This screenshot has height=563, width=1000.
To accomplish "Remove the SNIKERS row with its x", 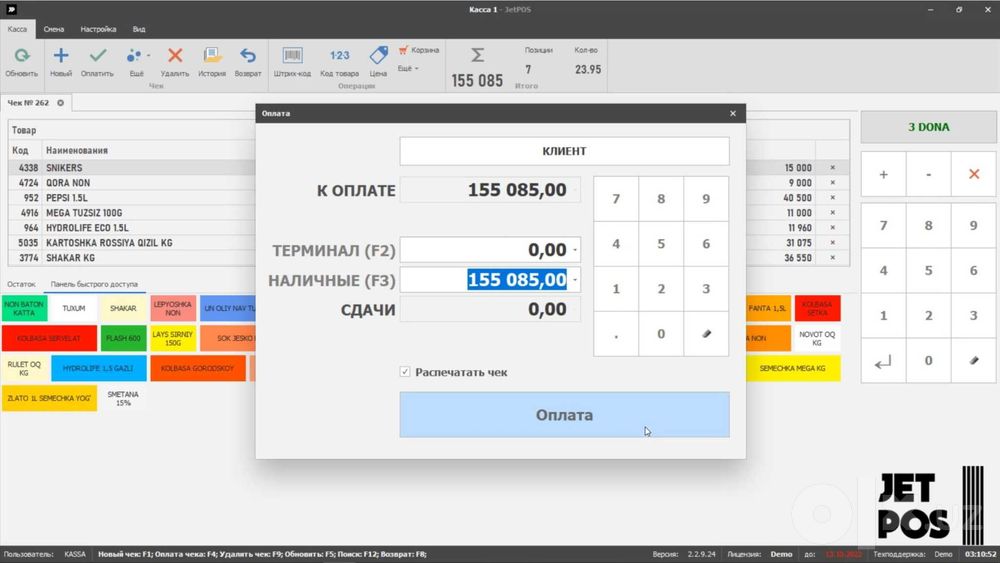I will point(832,168).
